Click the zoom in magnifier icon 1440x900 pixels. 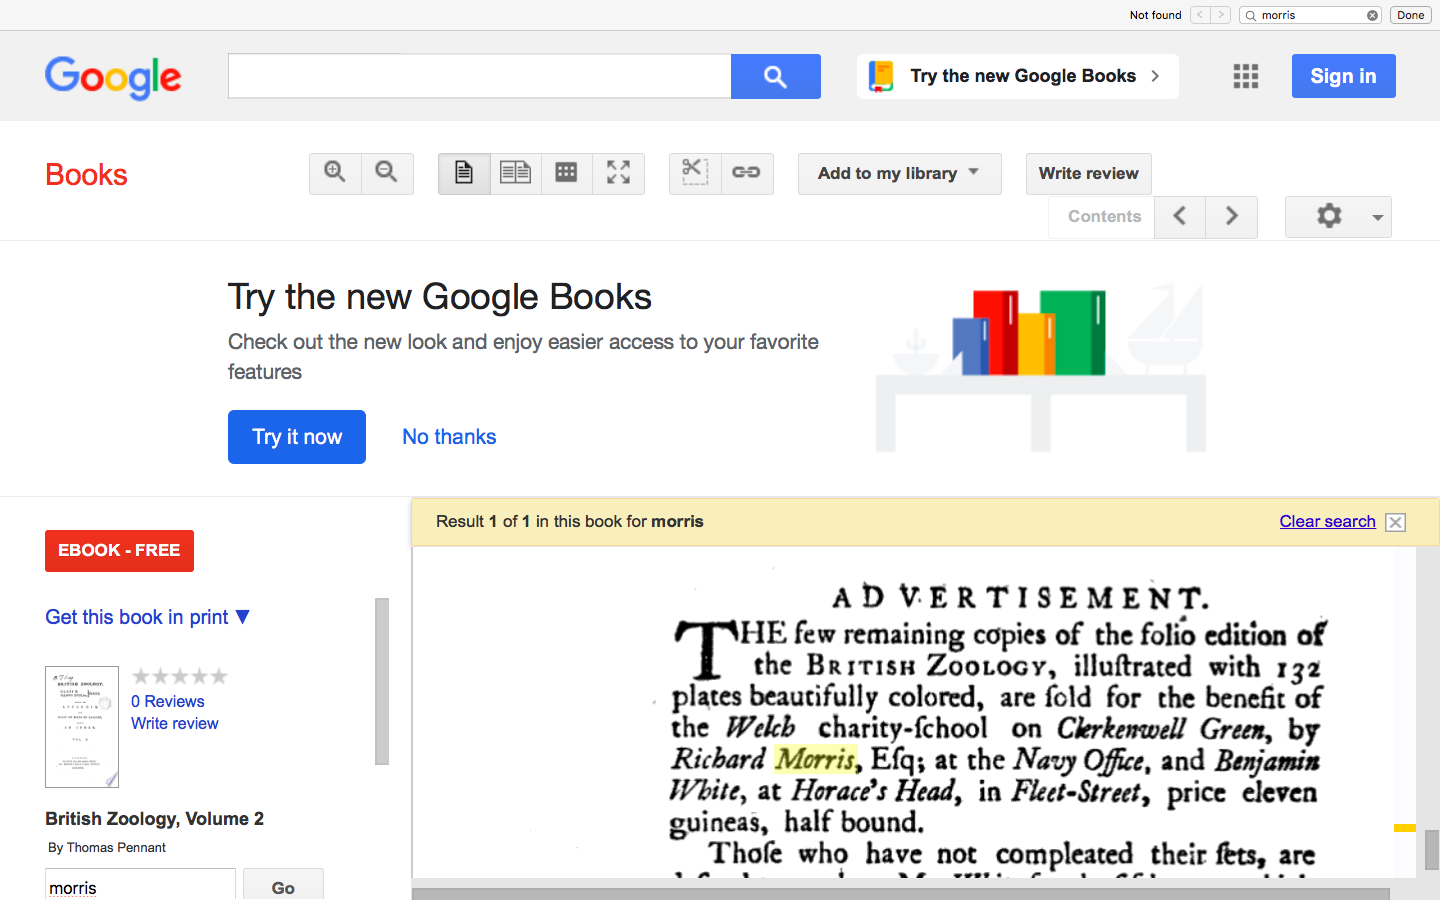coord(335,173)
